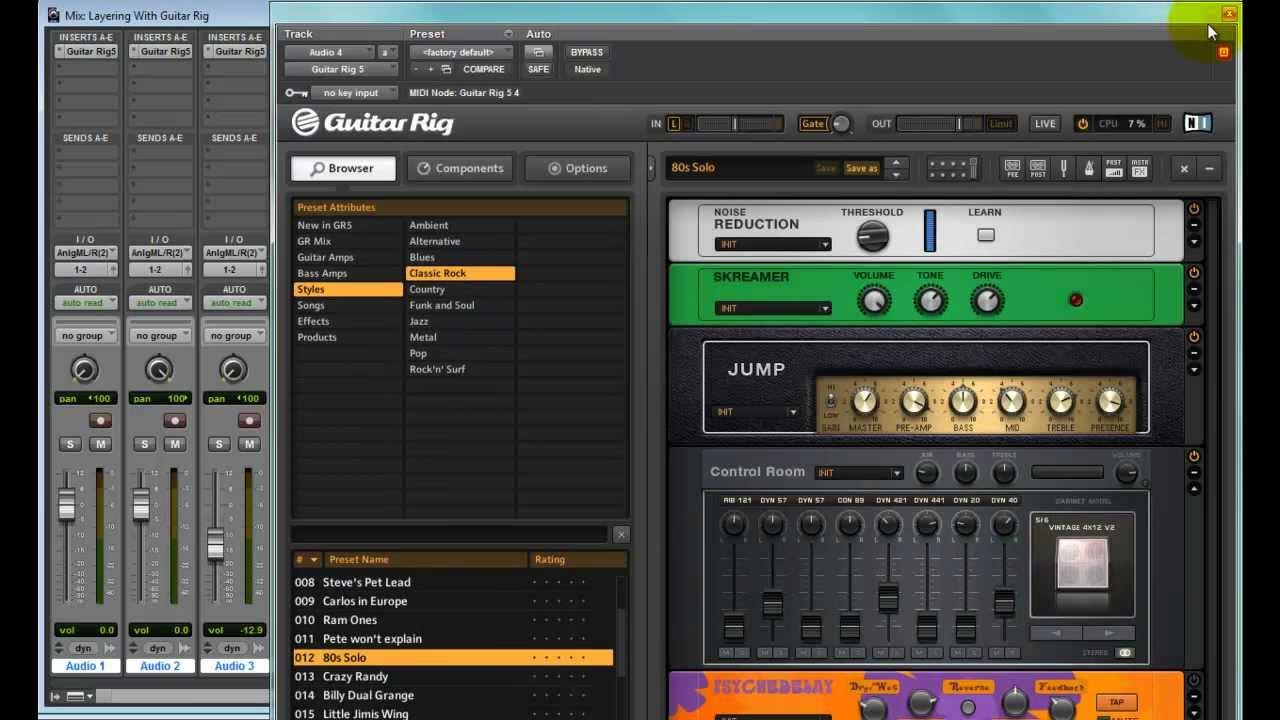Click the Audio 1 volume fader
1280x720 pixels.
66,506
